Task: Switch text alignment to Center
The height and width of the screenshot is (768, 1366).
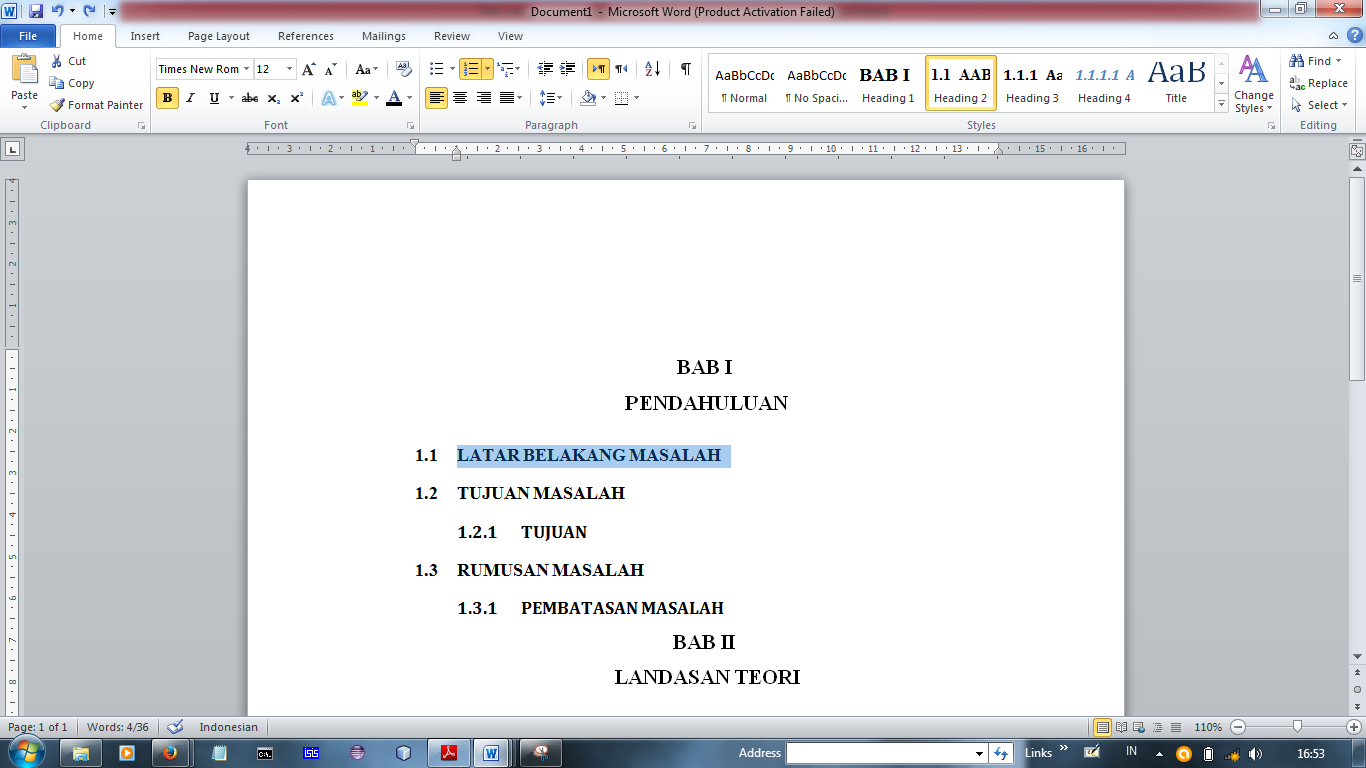Action: pyautogui.click(x=459, y=98)
